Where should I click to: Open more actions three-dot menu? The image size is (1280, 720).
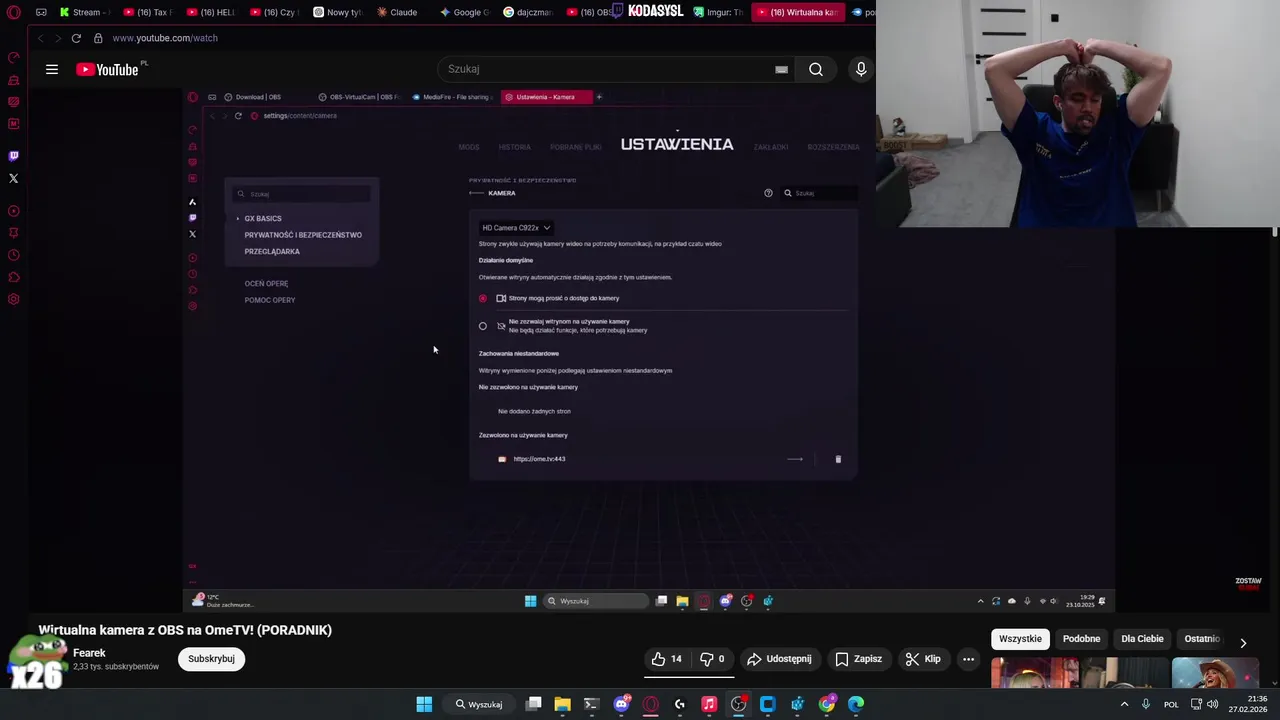[x=968, y=659]
